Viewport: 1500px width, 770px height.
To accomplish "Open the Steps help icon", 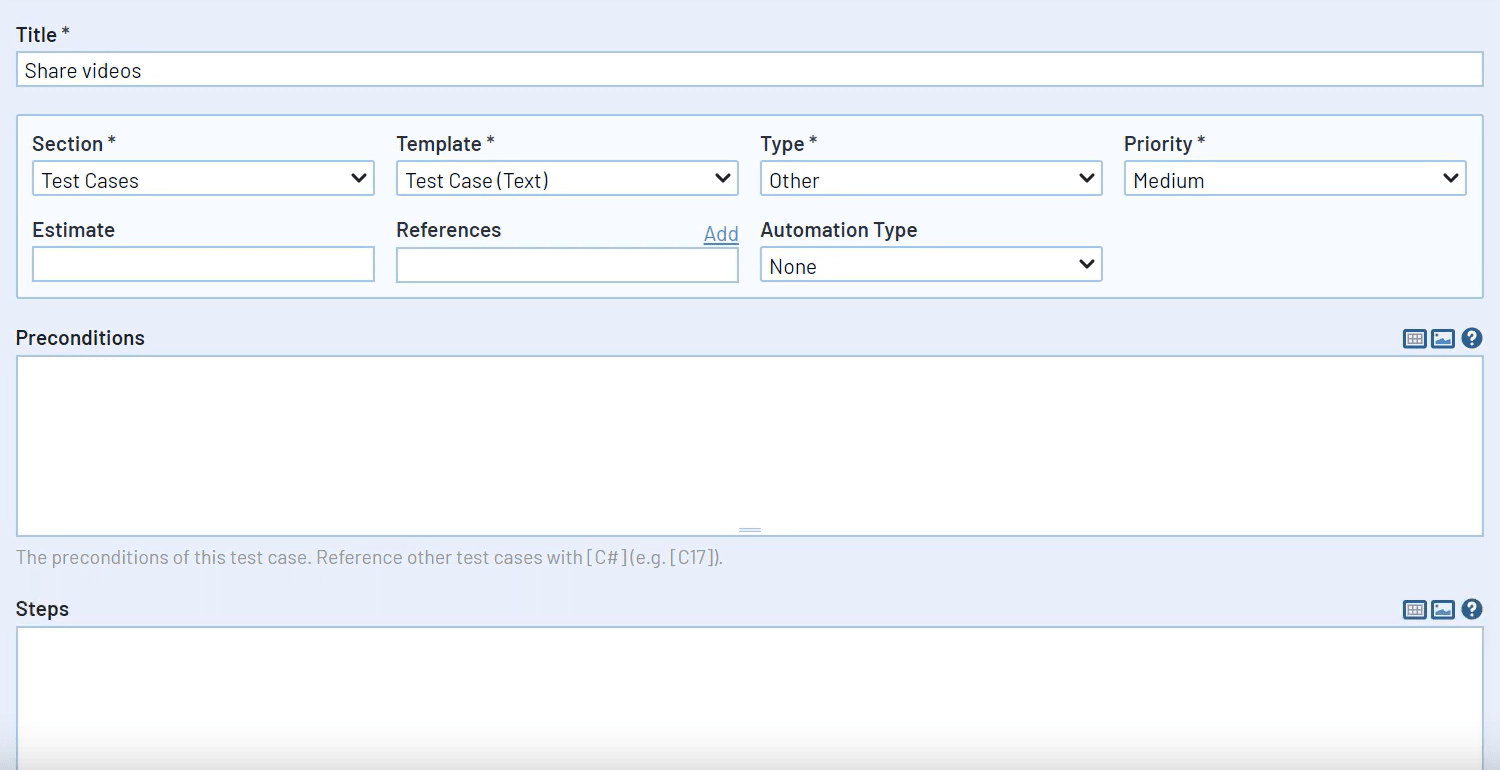I will click(1471, 609).
